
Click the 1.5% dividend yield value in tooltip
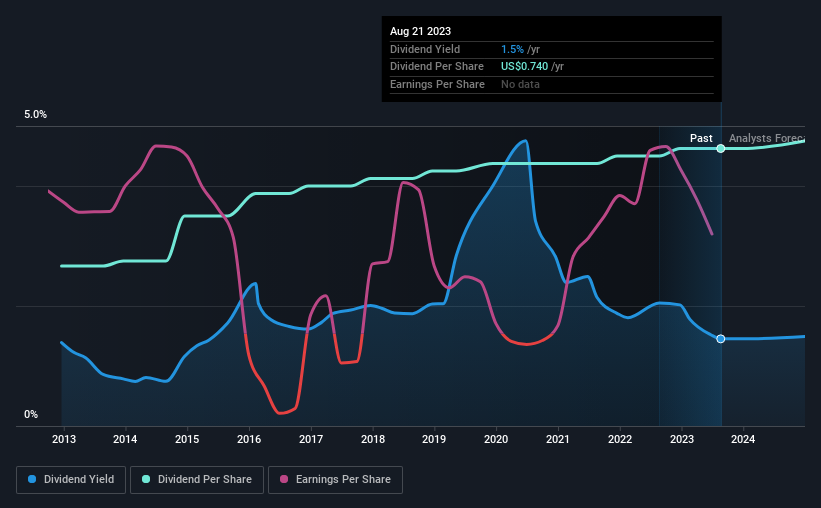pyautogui.click(x=512, y=49)
